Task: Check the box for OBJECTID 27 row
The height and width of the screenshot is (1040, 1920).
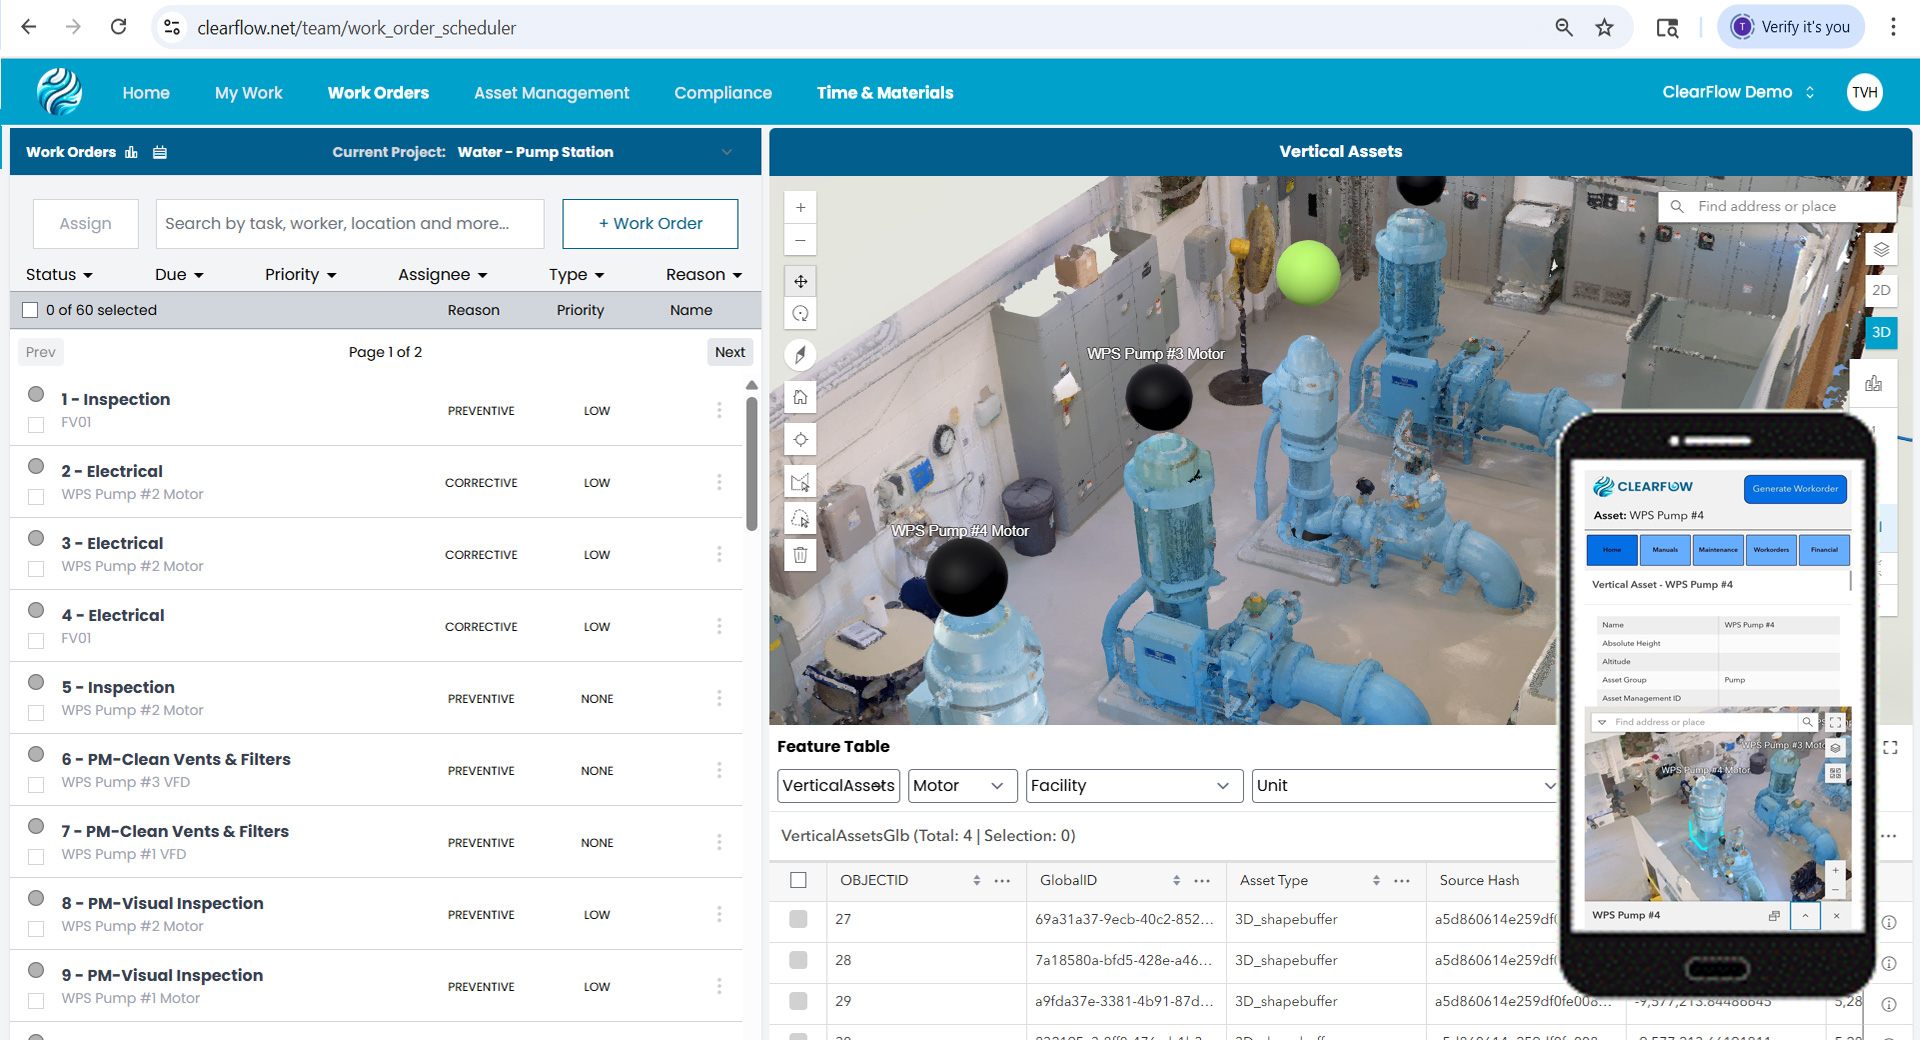Action: coord(798,919)
